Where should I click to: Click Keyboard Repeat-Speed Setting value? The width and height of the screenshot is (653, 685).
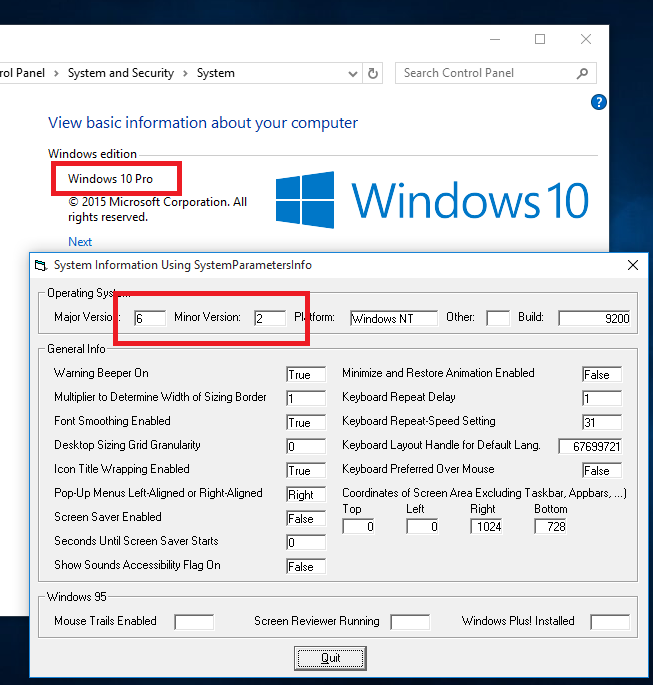pos(602,422)
